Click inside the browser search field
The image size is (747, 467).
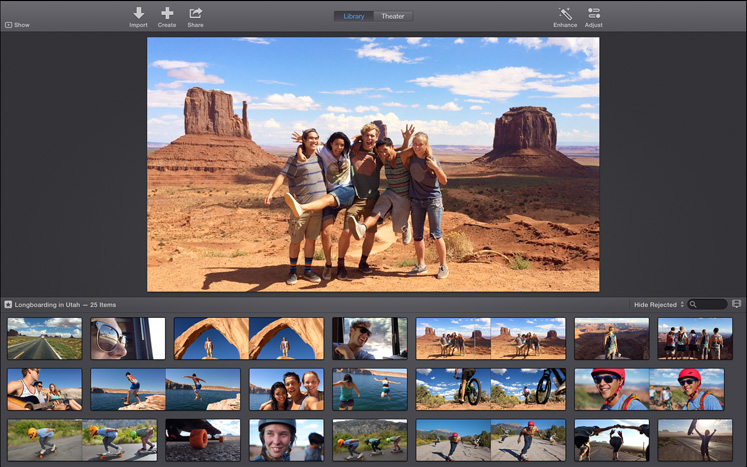click(x=711, y=304)
